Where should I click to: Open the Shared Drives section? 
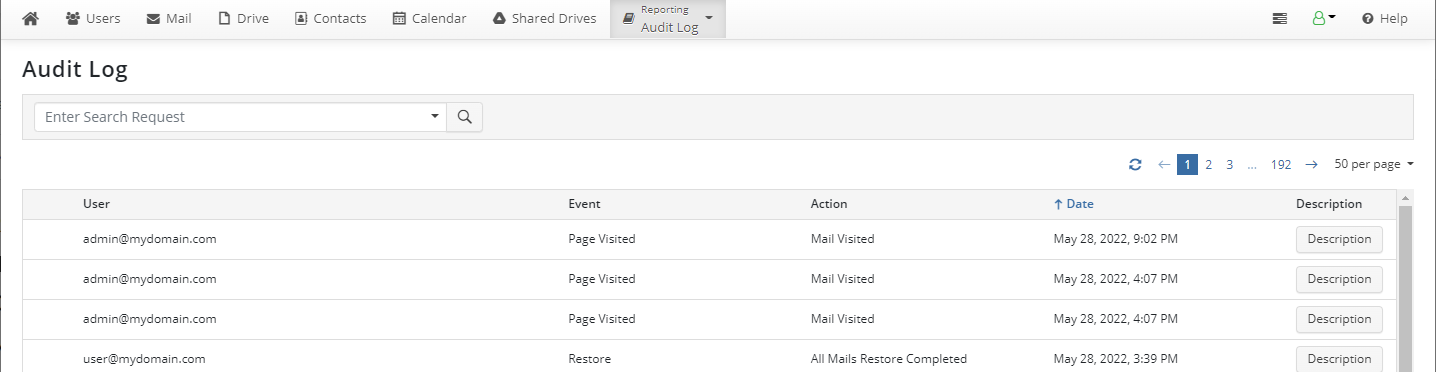pos(544,18)
